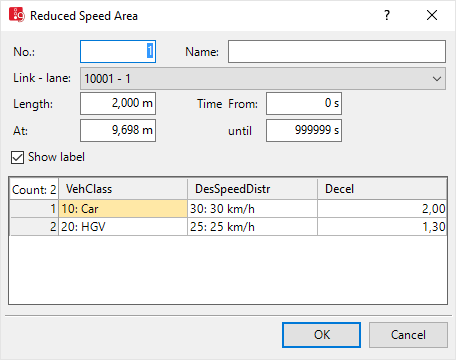Select the Length field showing 2,000 m
Image resolution: width=456 pixels, height=360 pixels.
tap(118, 103)
